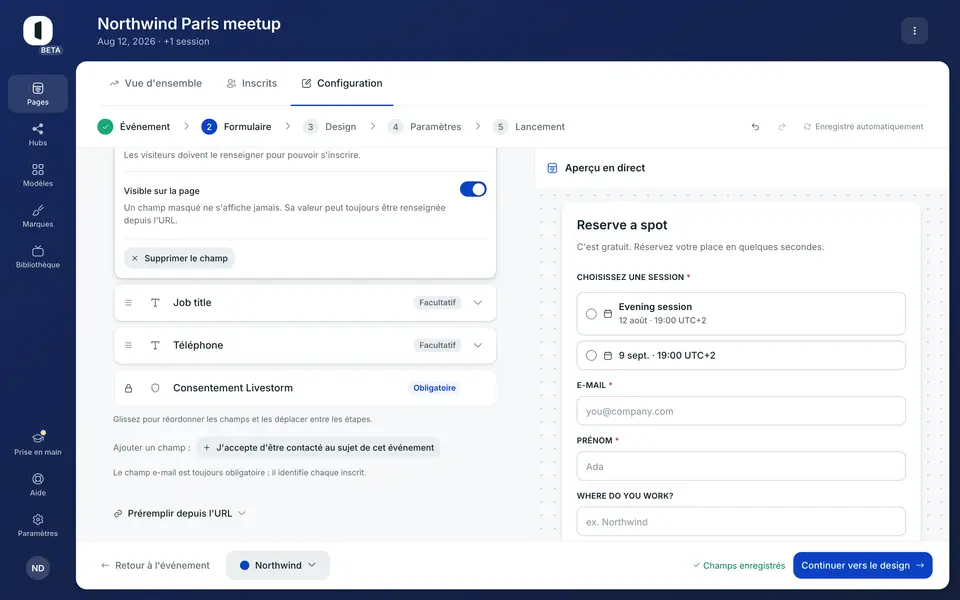Click the green check icon for Événement step
The image size is (960, 600).
(x=105, y=127)
